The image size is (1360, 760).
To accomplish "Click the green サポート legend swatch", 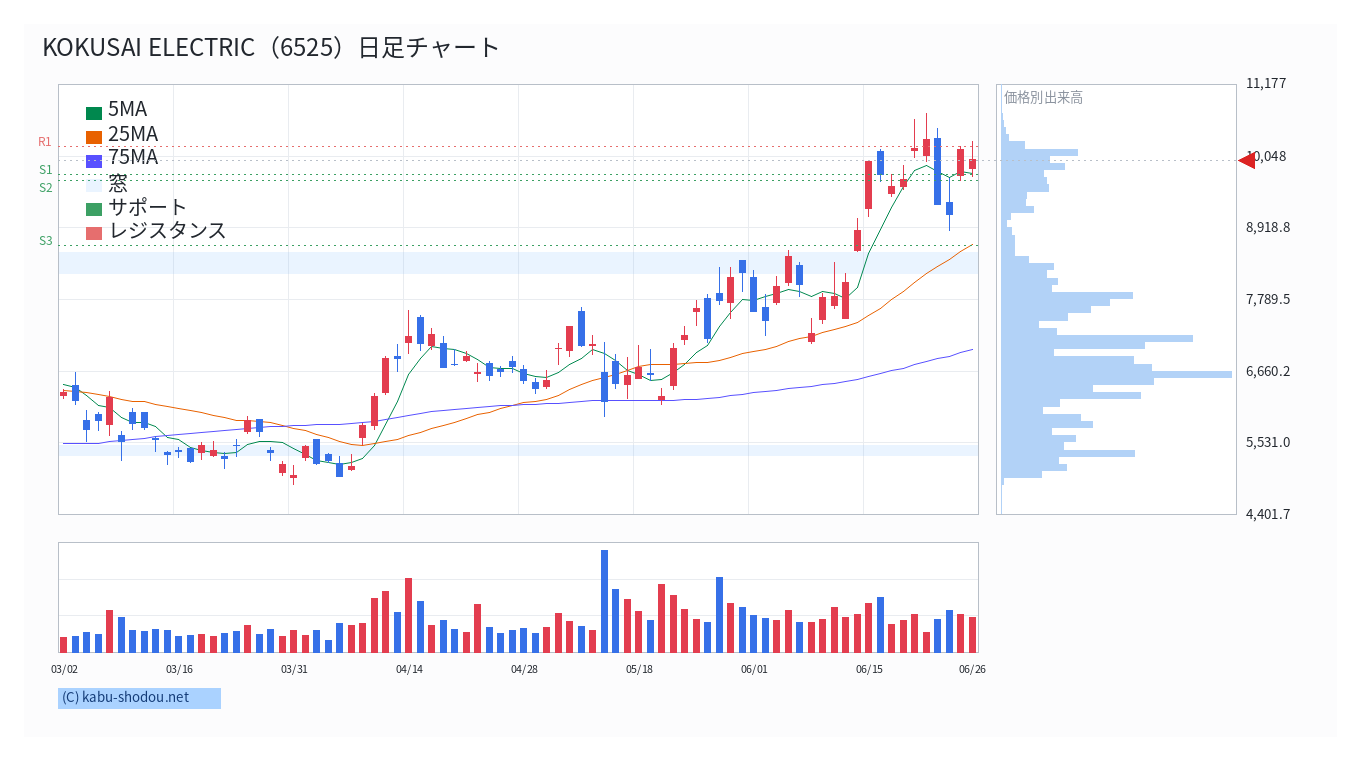I will tap(94, 209).
